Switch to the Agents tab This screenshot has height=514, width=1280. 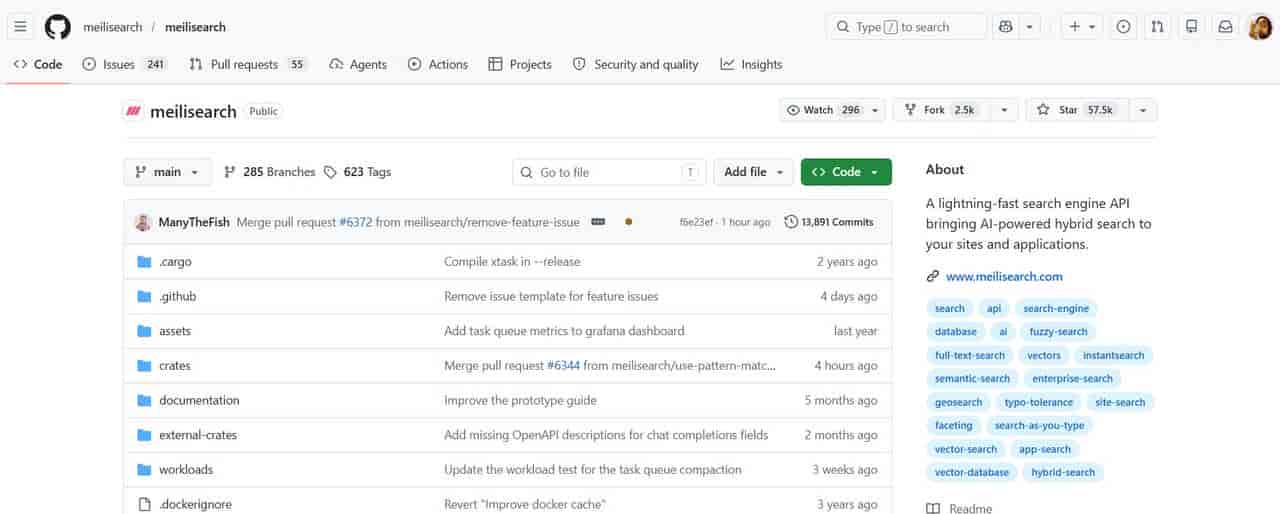(358, 64)
